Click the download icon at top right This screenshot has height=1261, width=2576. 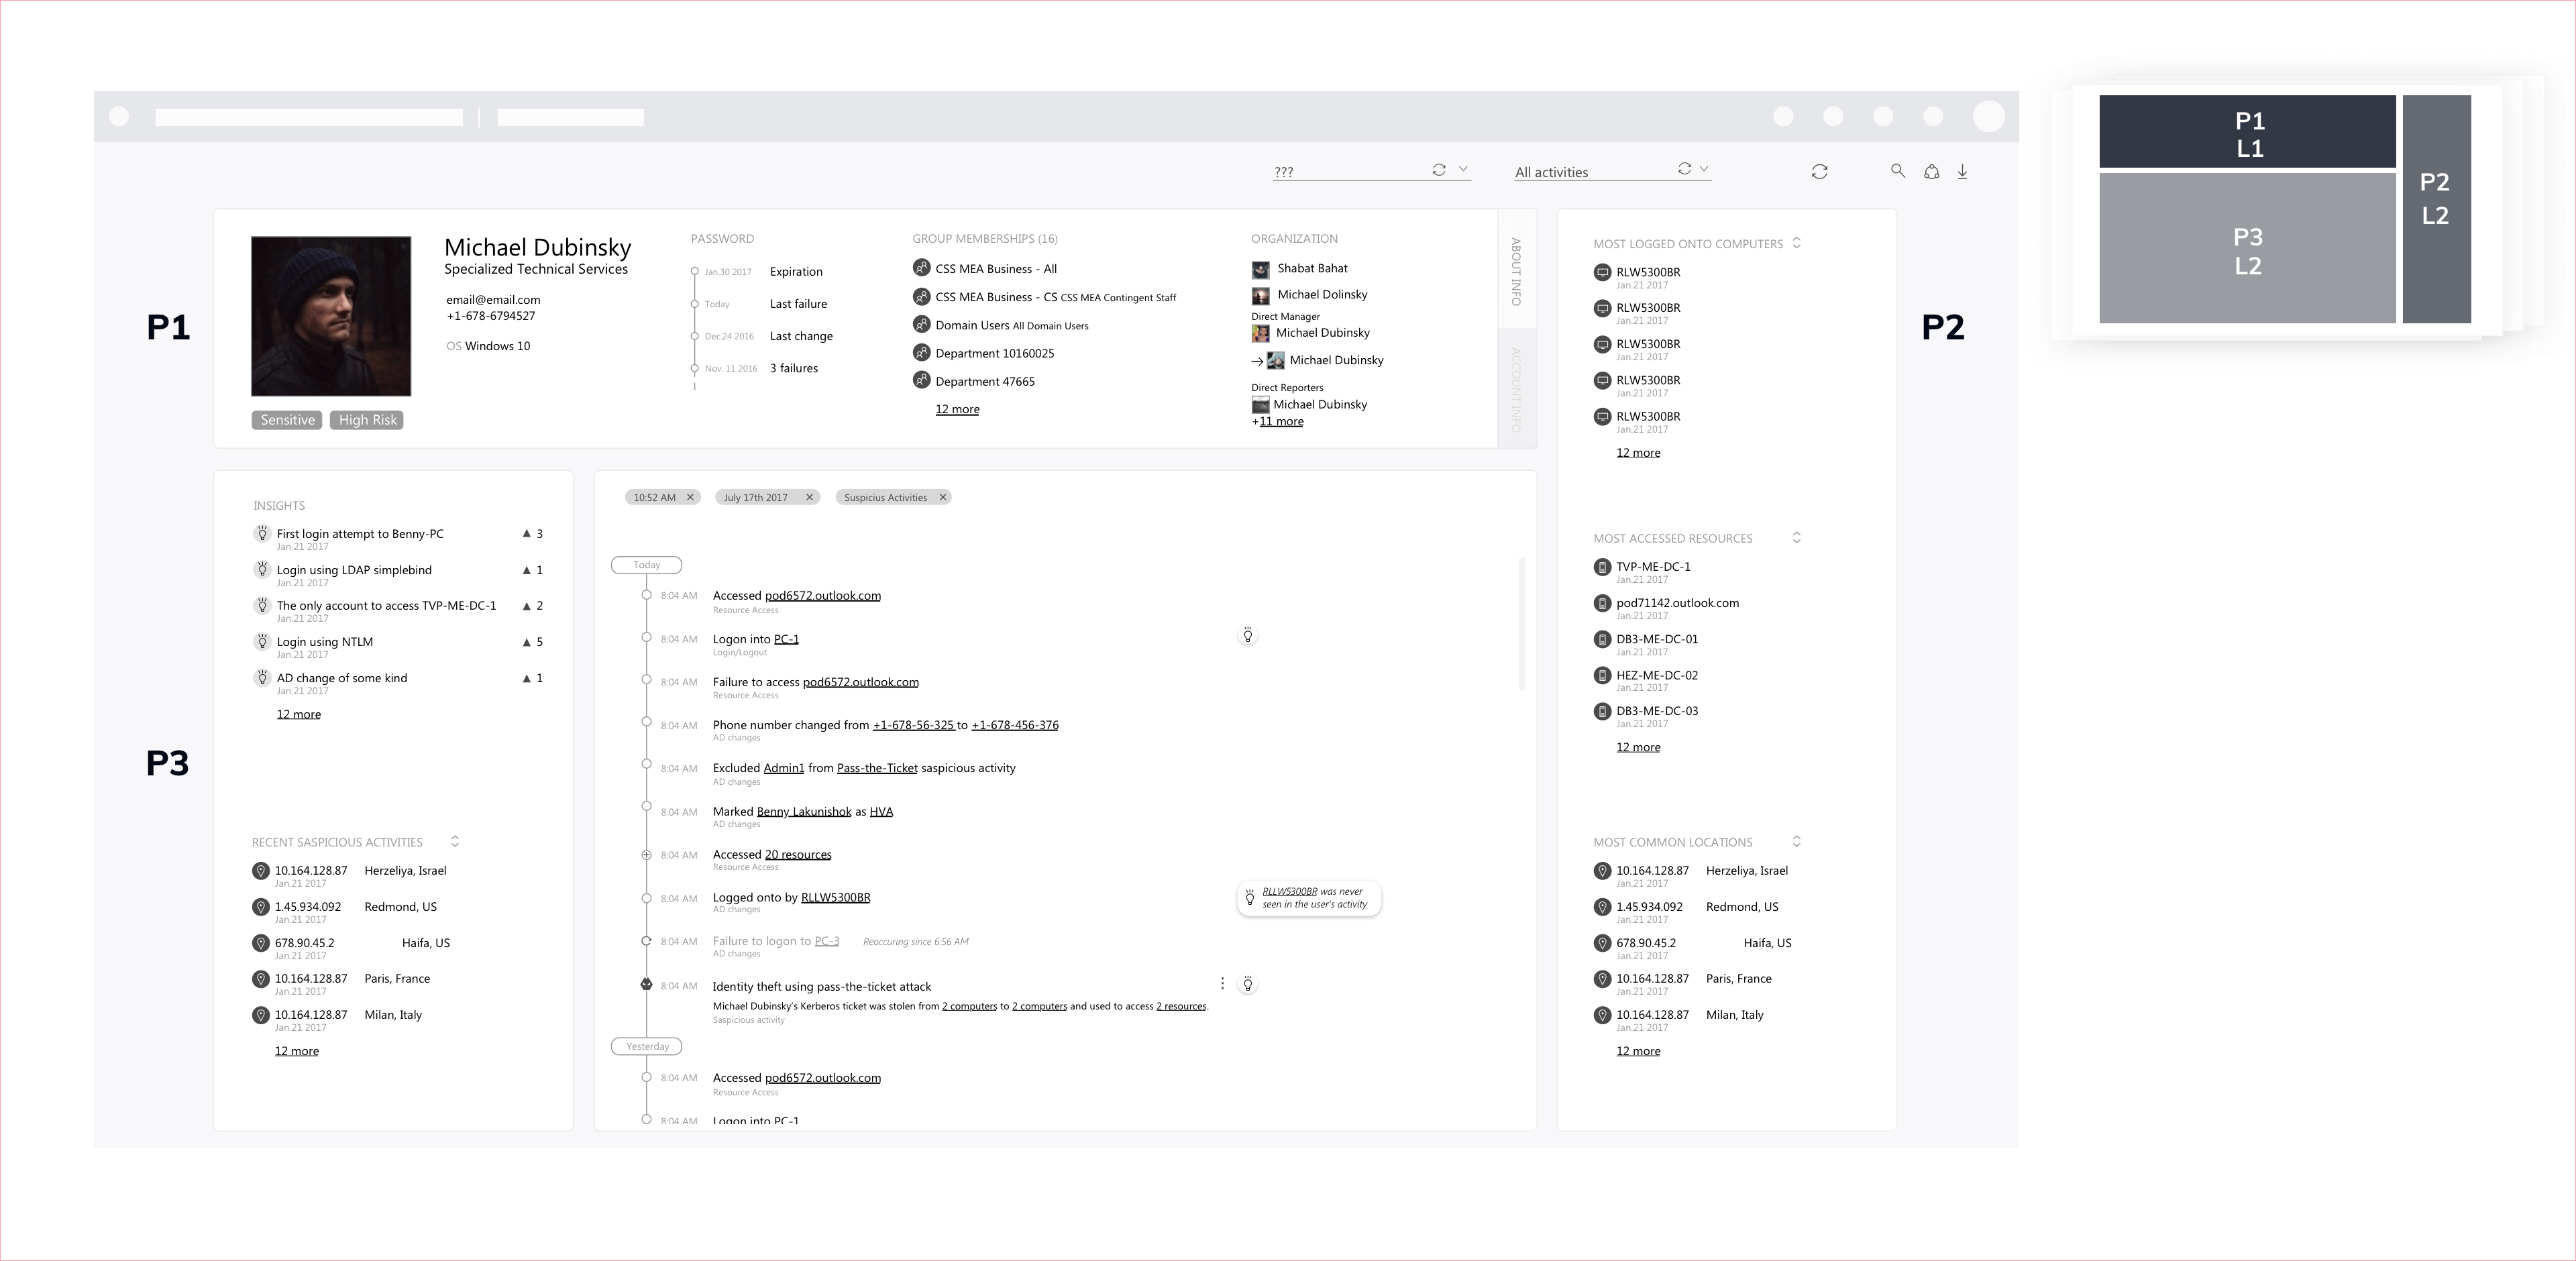1963,172
